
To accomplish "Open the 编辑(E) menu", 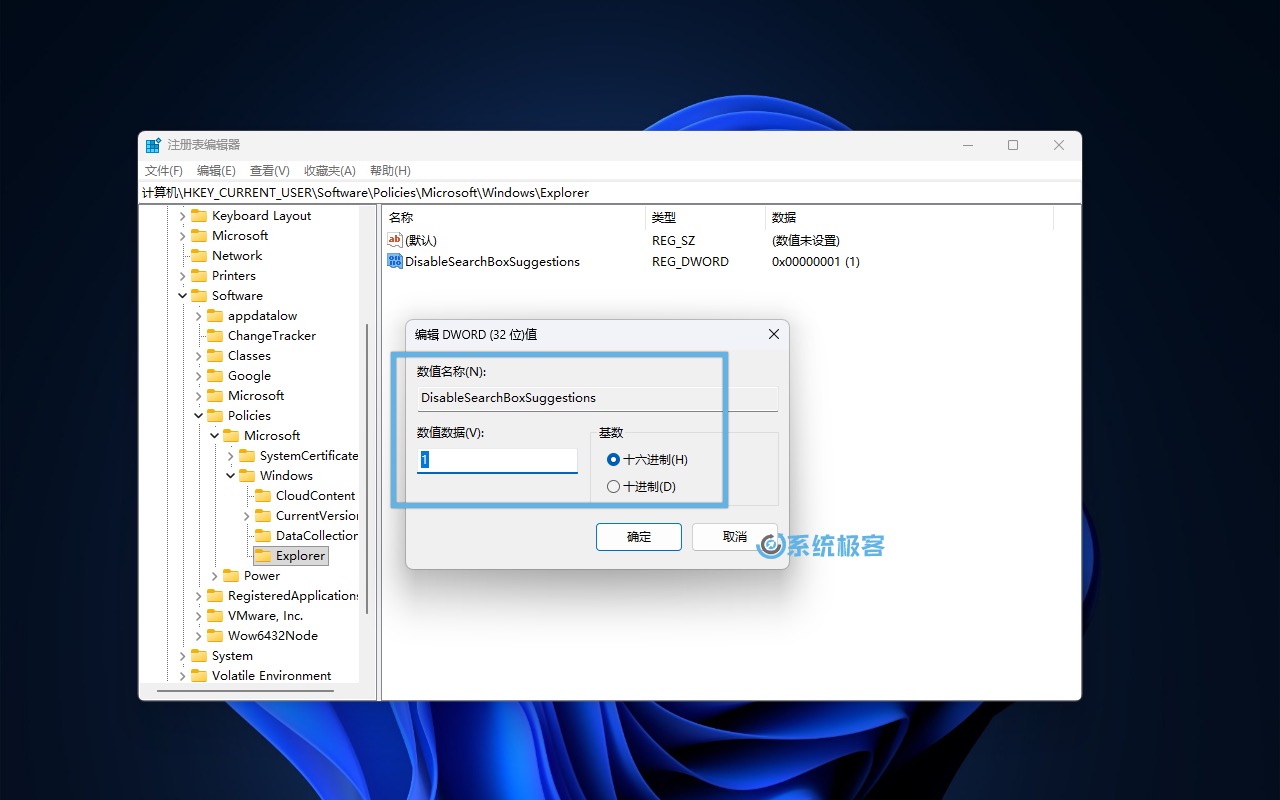I will [x=215, y=170].
